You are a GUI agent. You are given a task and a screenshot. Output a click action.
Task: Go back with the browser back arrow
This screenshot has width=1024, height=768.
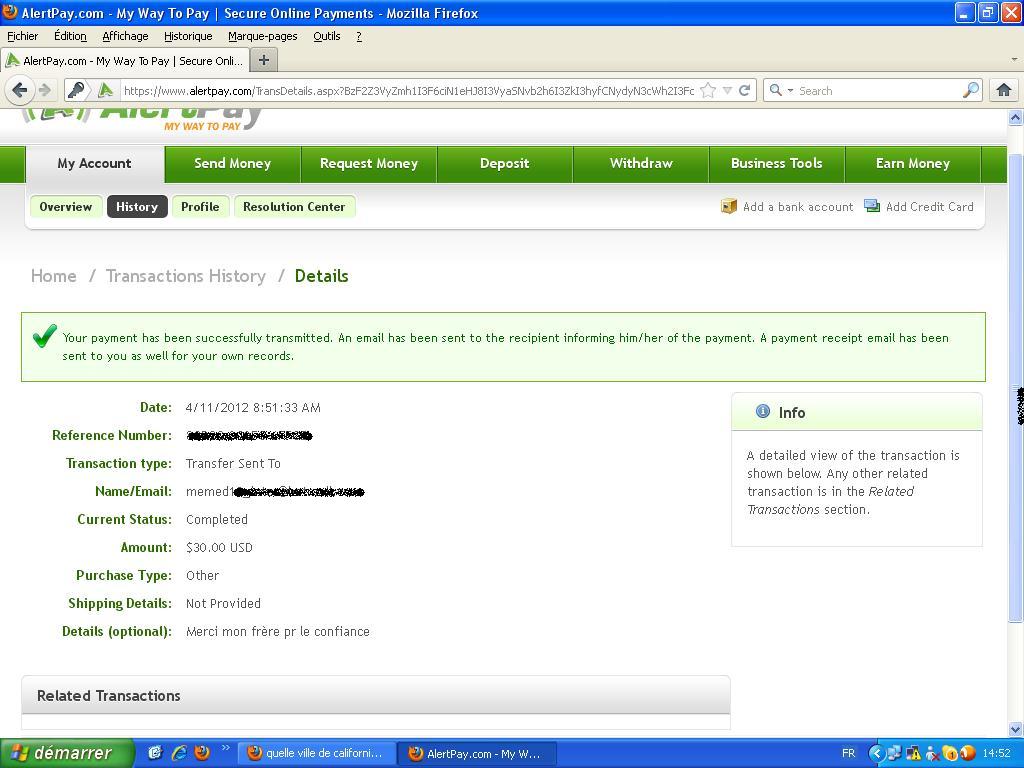coord(20,90)
